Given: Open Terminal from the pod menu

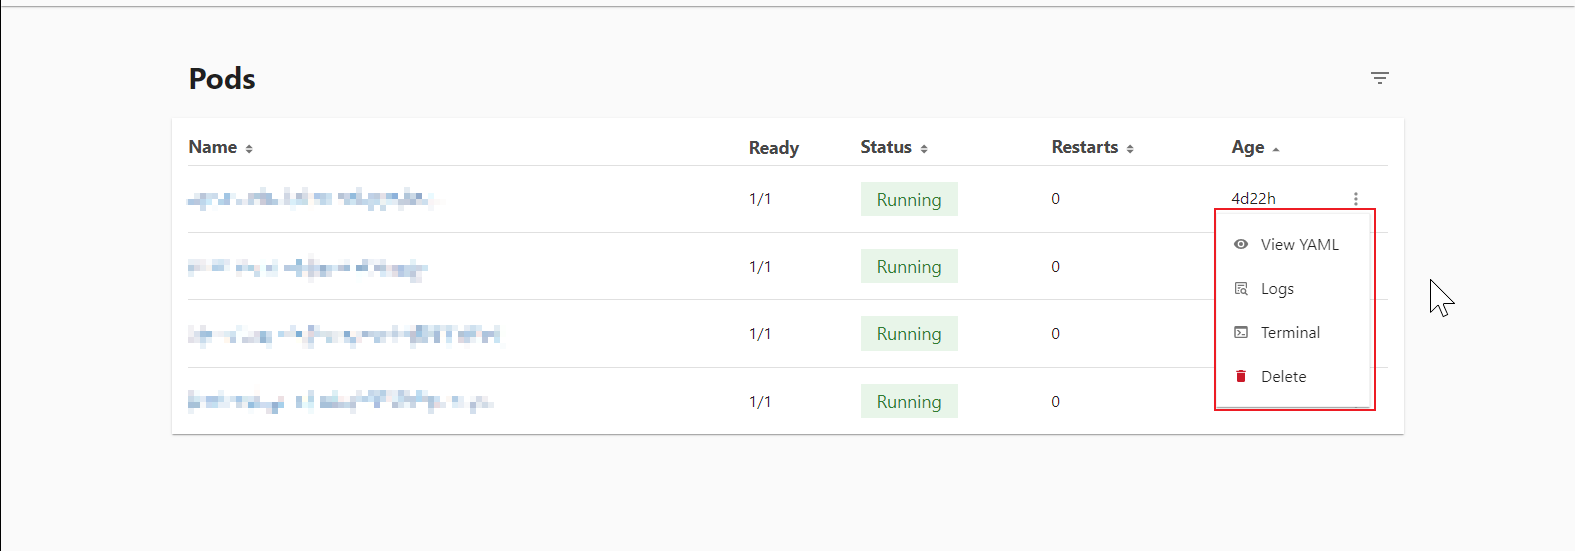Looking at the screenshot, I should 1290,333.
